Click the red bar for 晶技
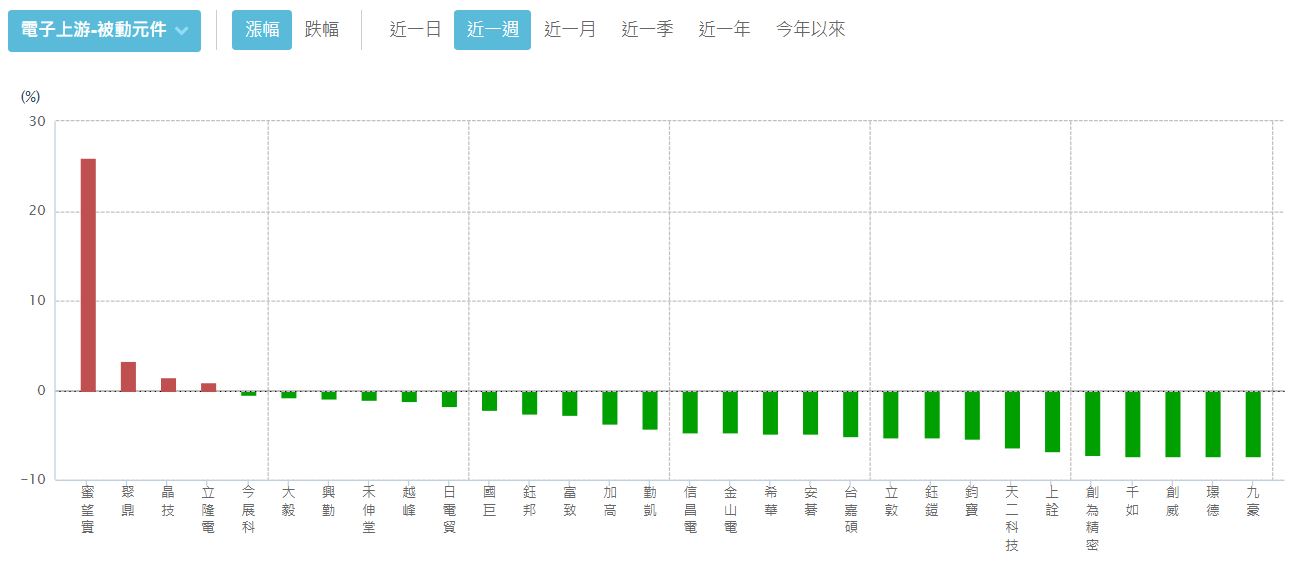 [168, 385]
